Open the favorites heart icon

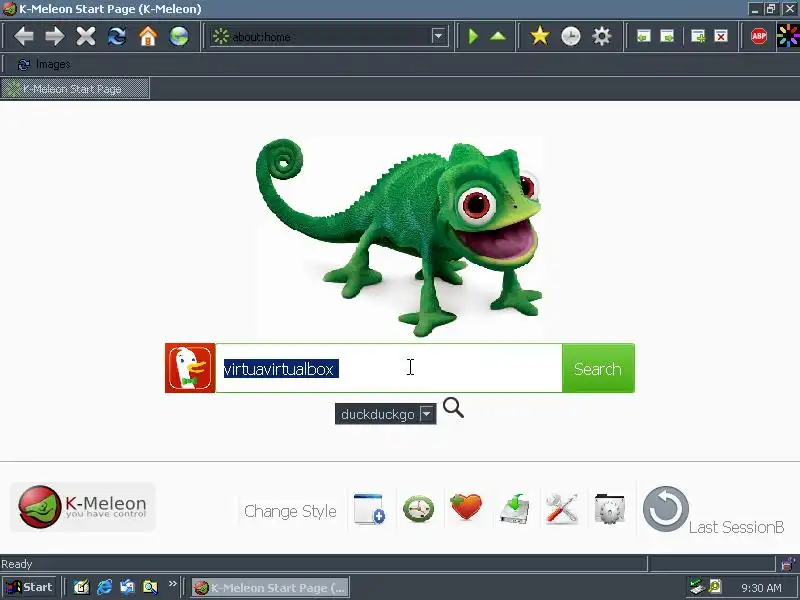click(x=466, y=507)
